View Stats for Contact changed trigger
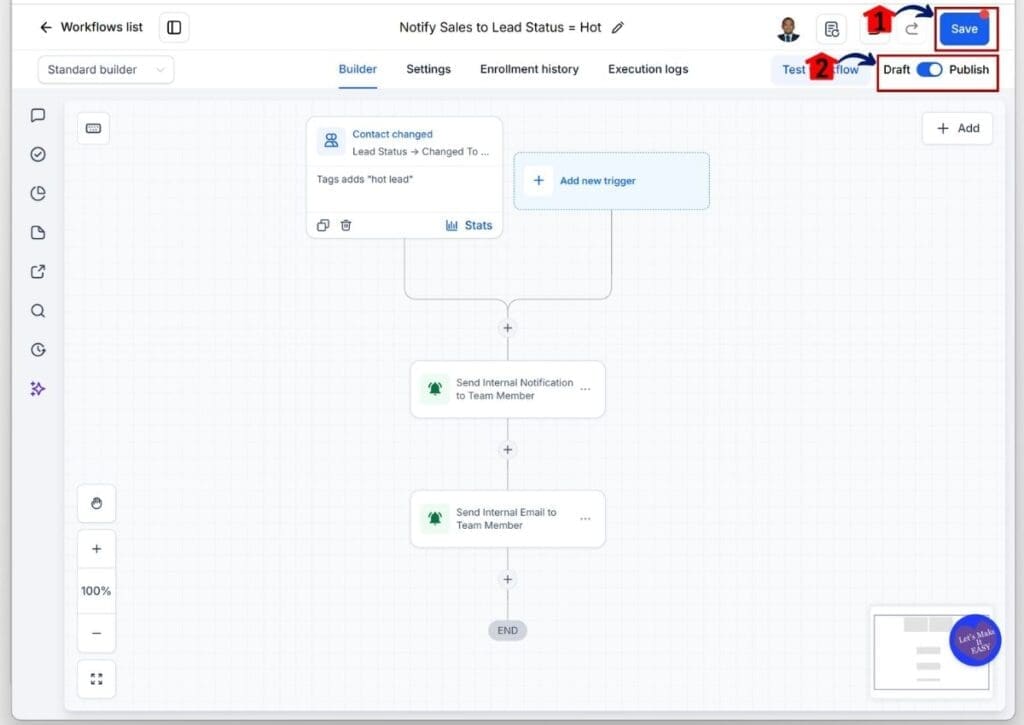 [x=469, y=225]
